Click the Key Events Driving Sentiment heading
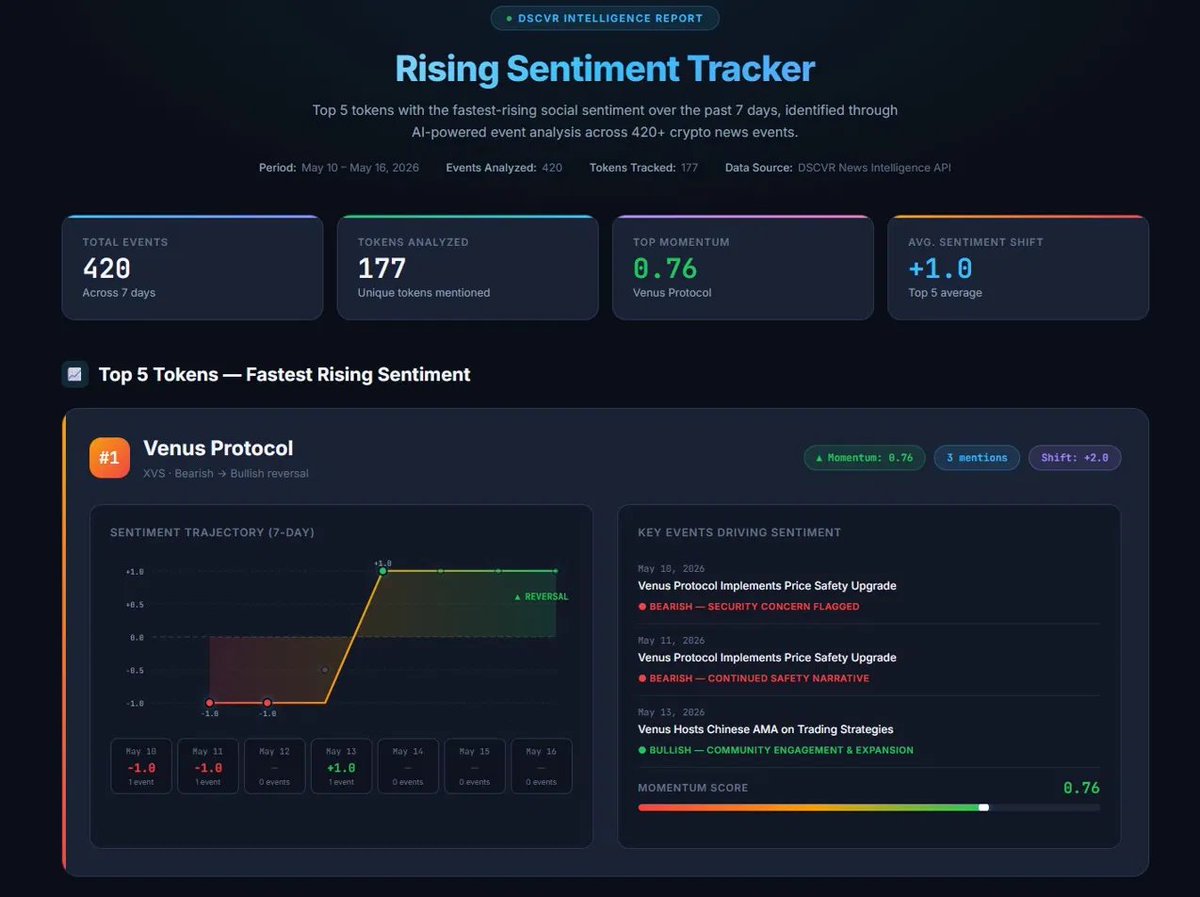Image resolution: width=1200 pixels, height=897 pixels. pos(739,533)
